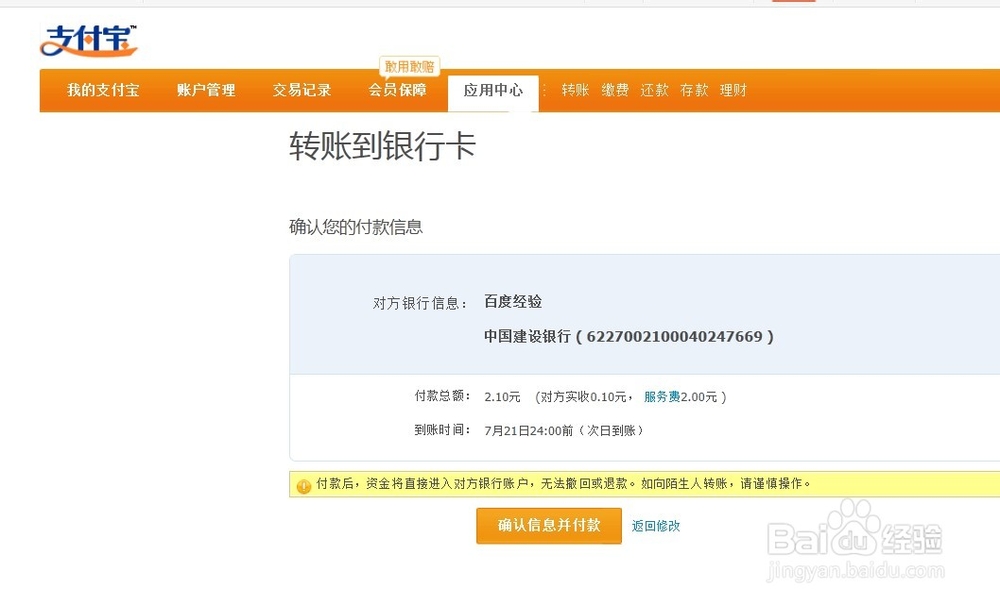
Task: Open the 转账 quick link
Action: [x=574, y=90]
